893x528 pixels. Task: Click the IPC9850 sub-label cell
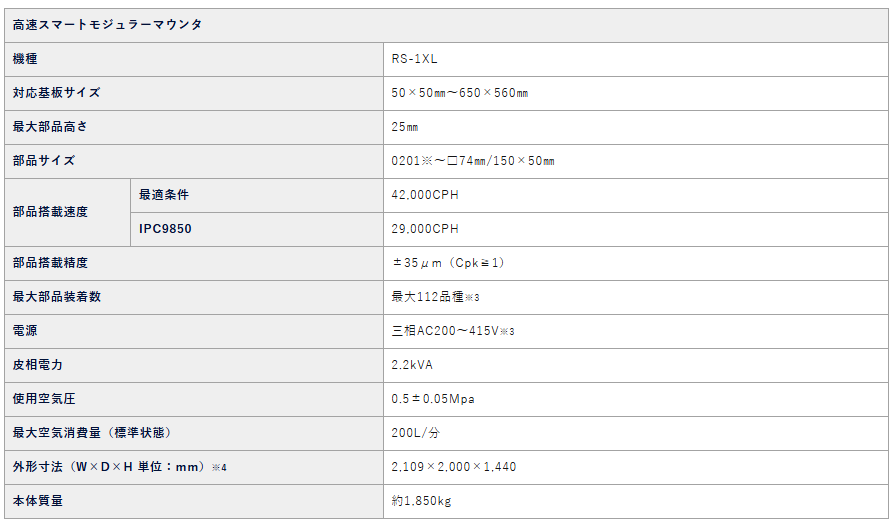coord(257,230)
